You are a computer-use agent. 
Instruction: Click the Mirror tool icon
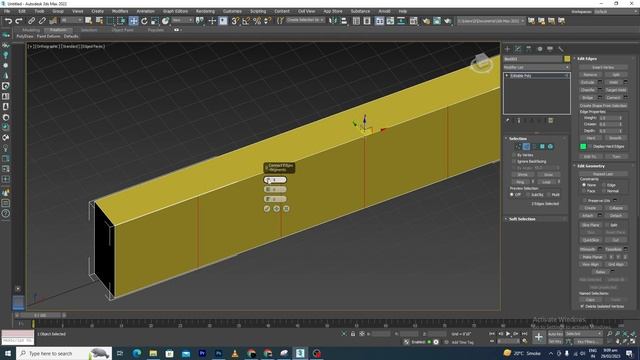[333, 21]
